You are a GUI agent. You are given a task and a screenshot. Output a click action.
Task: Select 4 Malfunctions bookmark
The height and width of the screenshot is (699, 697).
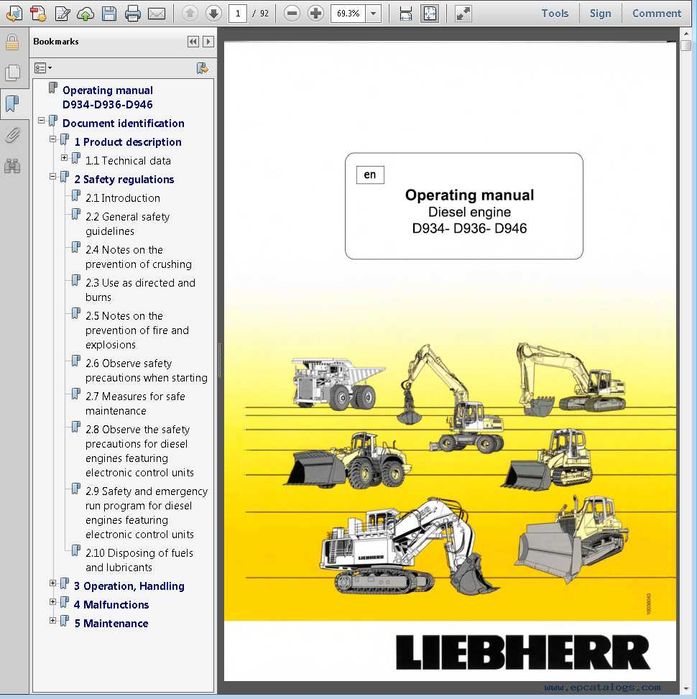(111, 604)
